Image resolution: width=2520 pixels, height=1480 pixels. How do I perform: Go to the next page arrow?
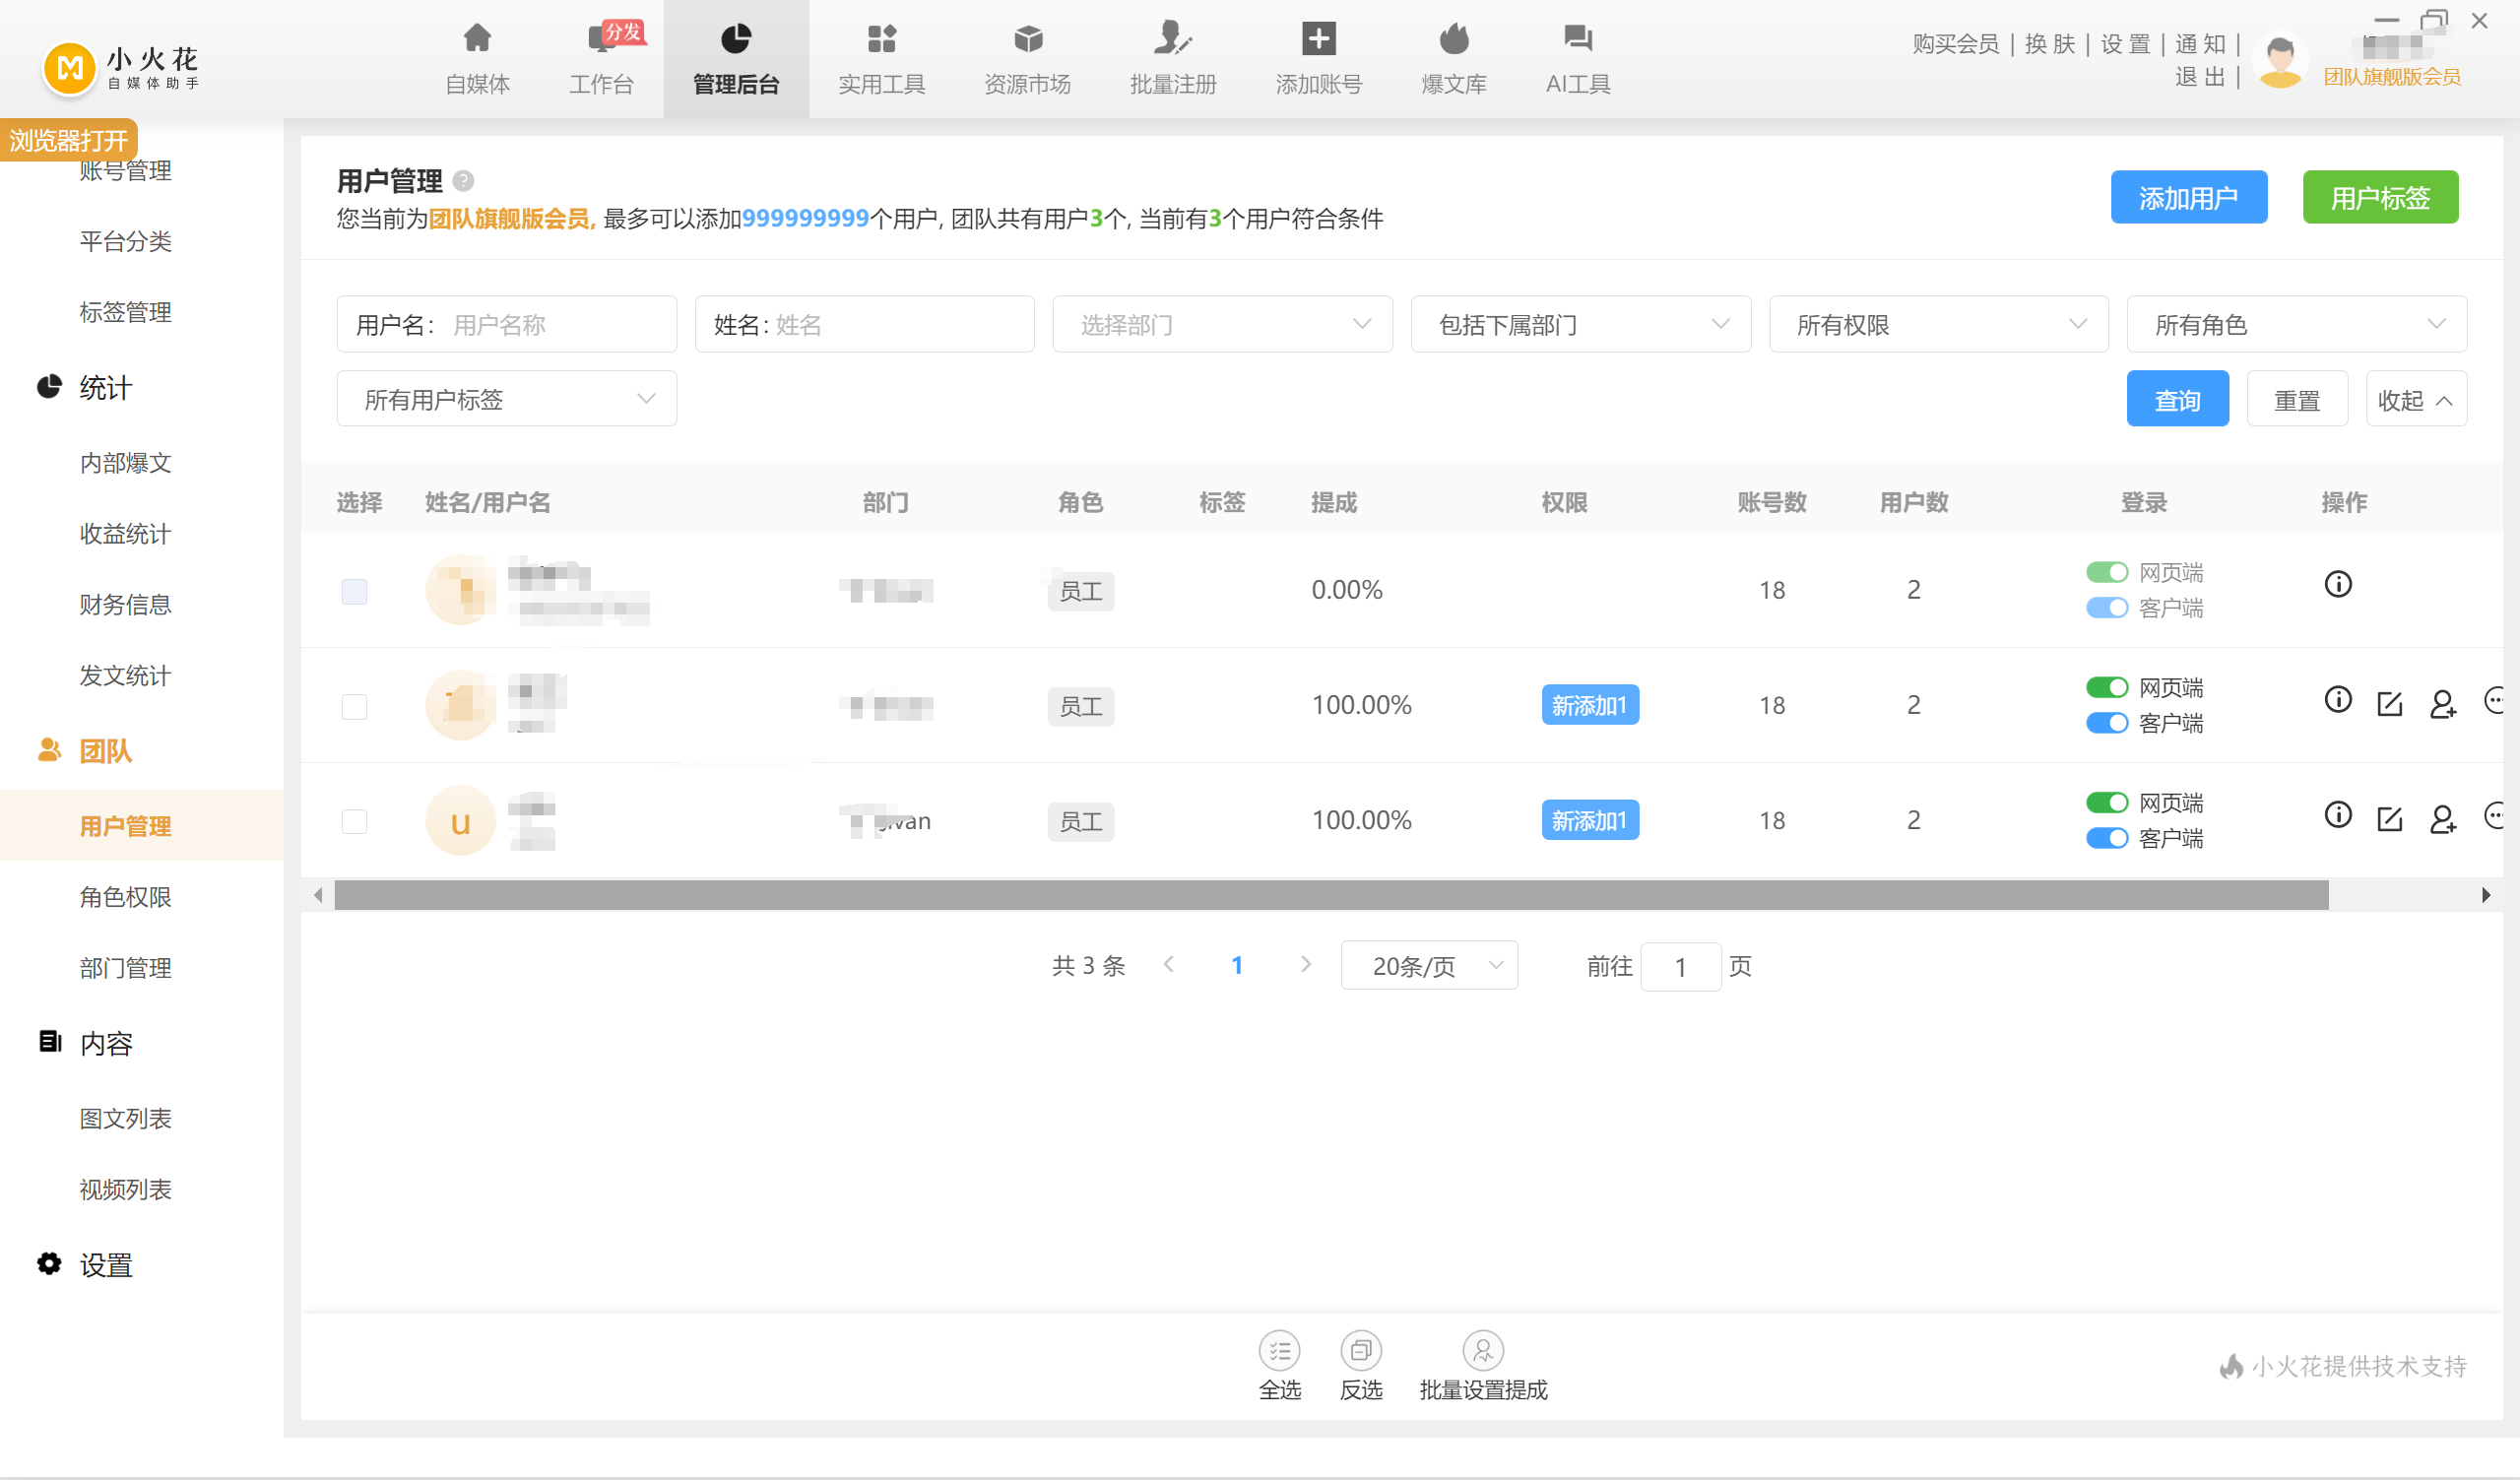click(x=1305, y=964)
